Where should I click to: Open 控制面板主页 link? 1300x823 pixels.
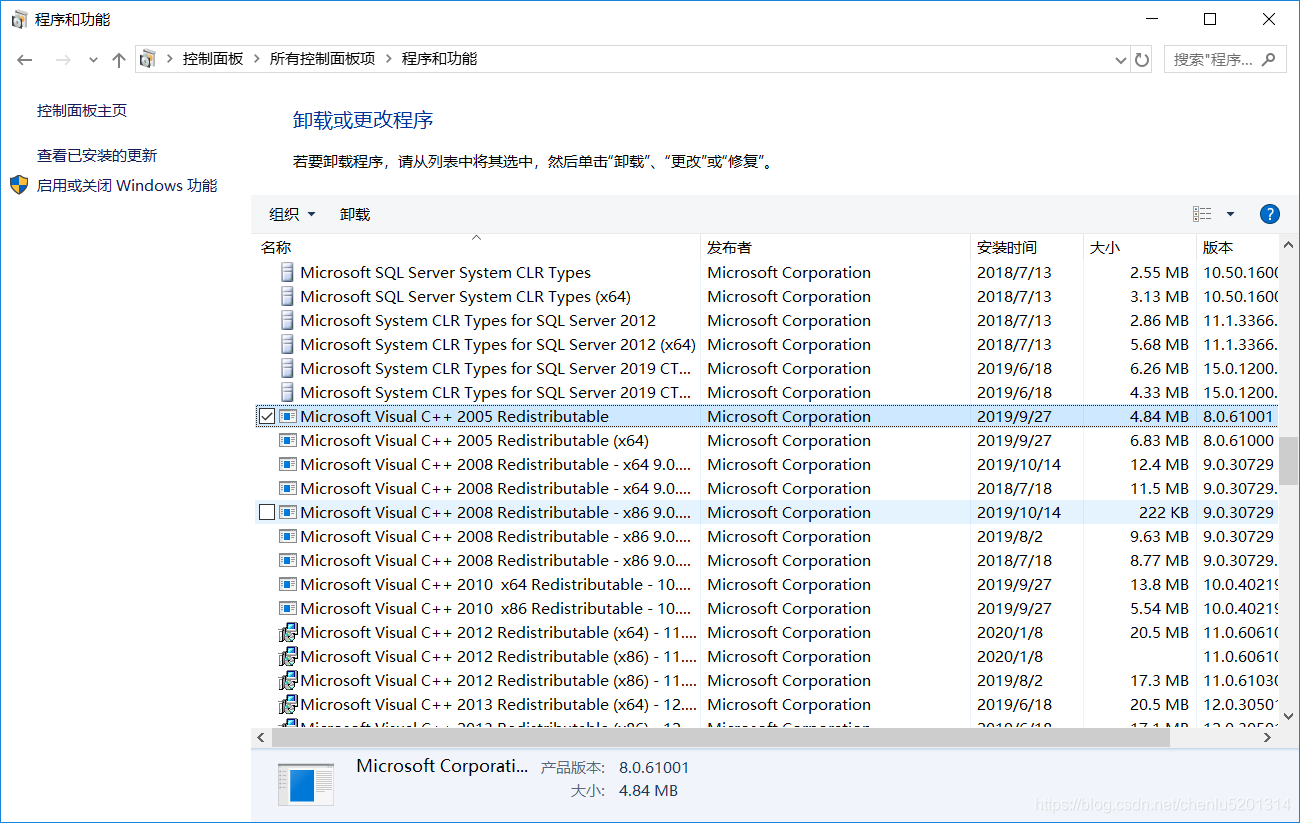[x=82, y=111]
